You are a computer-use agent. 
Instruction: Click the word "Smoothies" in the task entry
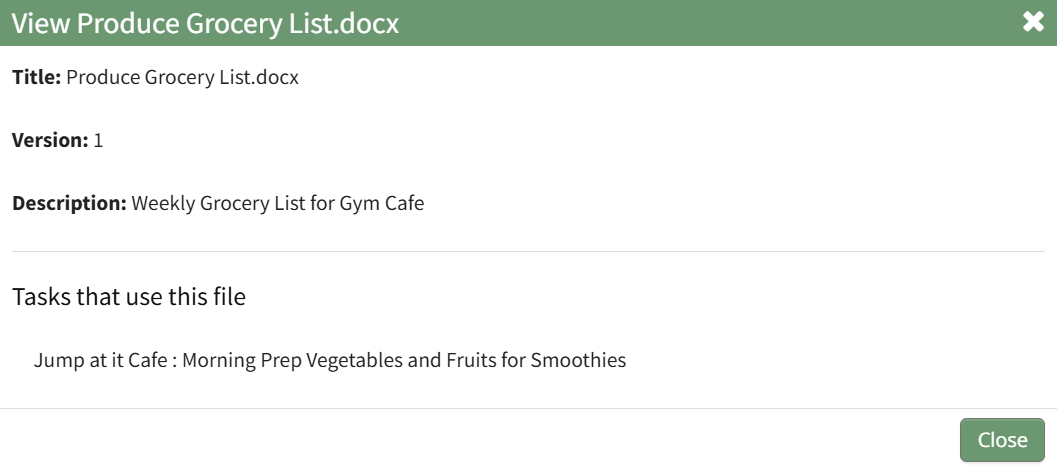click(x=578, y=360)
